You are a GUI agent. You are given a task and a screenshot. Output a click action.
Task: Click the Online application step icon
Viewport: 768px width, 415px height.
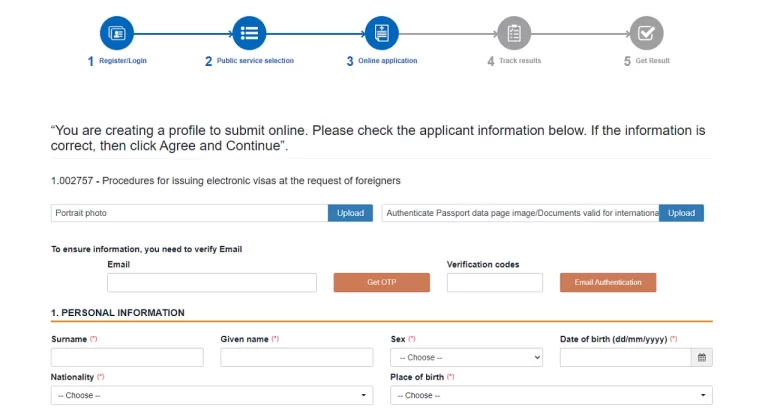[x=382, y=33]
